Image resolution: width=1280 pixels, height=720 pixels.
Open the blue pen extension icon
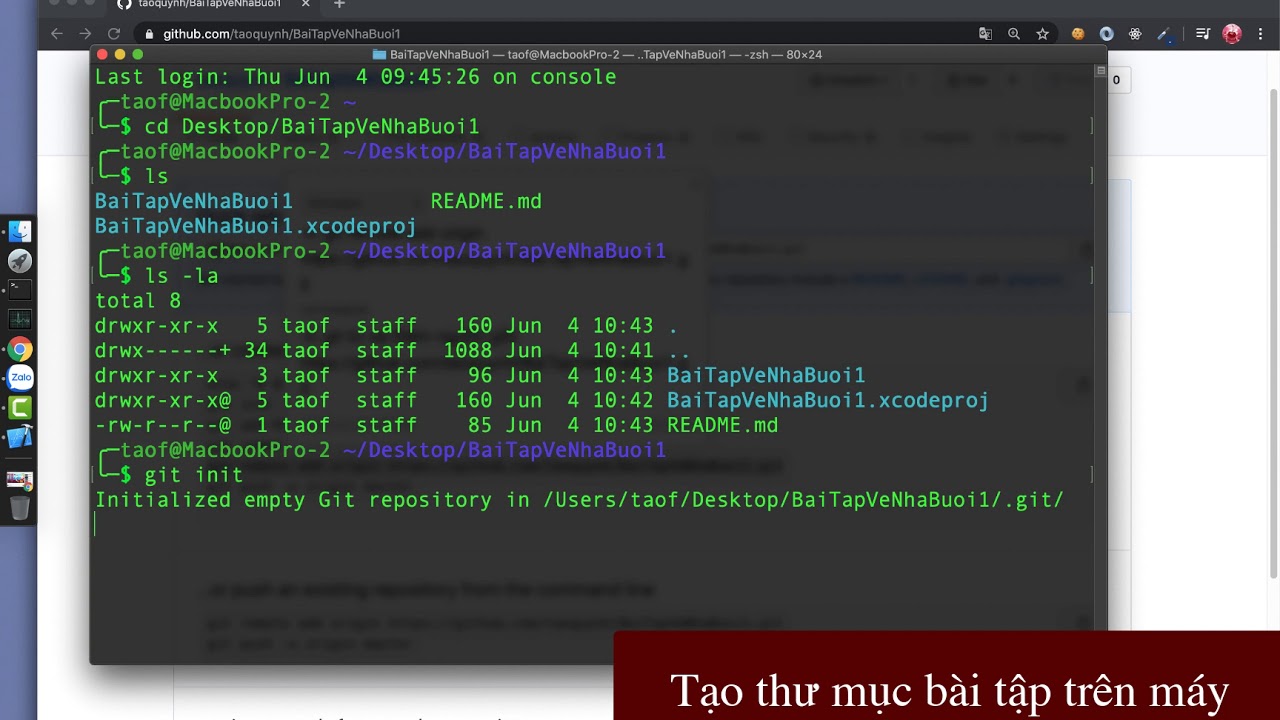click(x=1164, y=34)
